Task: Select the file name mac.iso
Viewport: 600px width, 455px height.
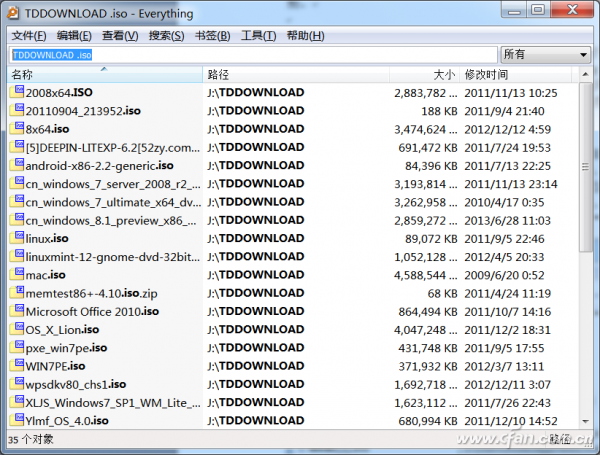Action: coord(46,275)
